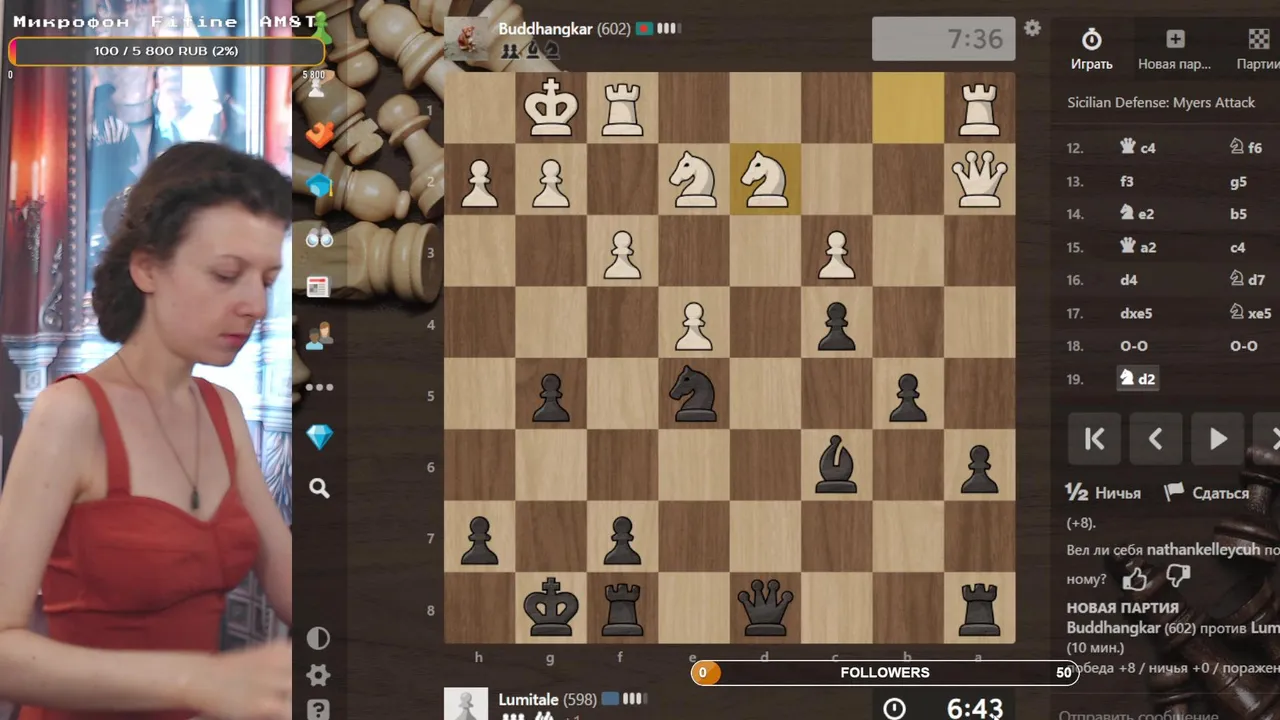Image resolution: width=1280 pixels, height=720 pixels.
Task: Click the white king on g1
Action: click(551, 108)
